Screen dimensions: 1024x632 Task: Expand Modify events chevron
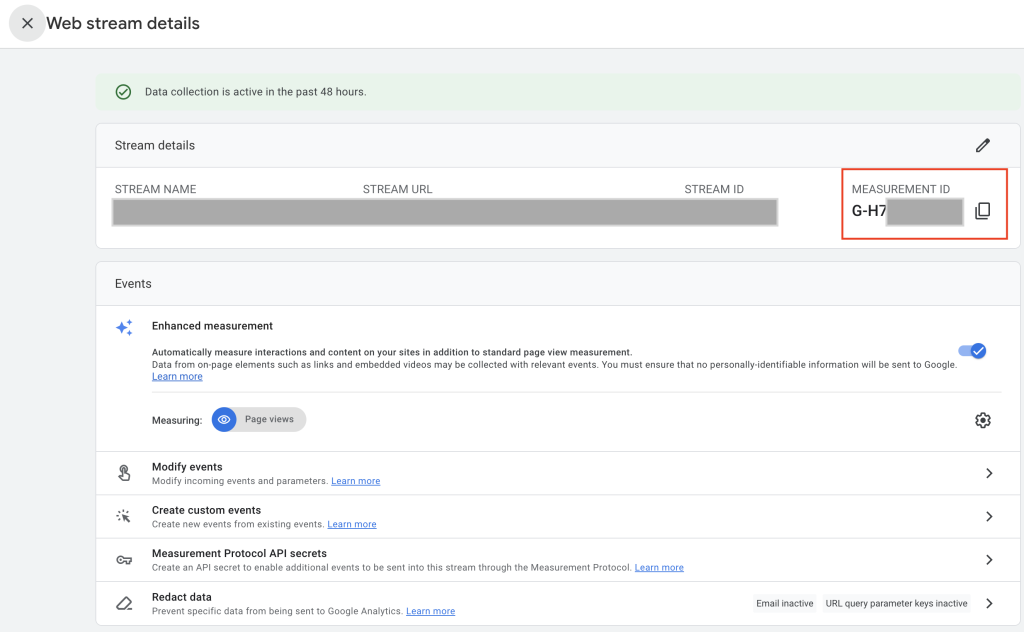989,473
